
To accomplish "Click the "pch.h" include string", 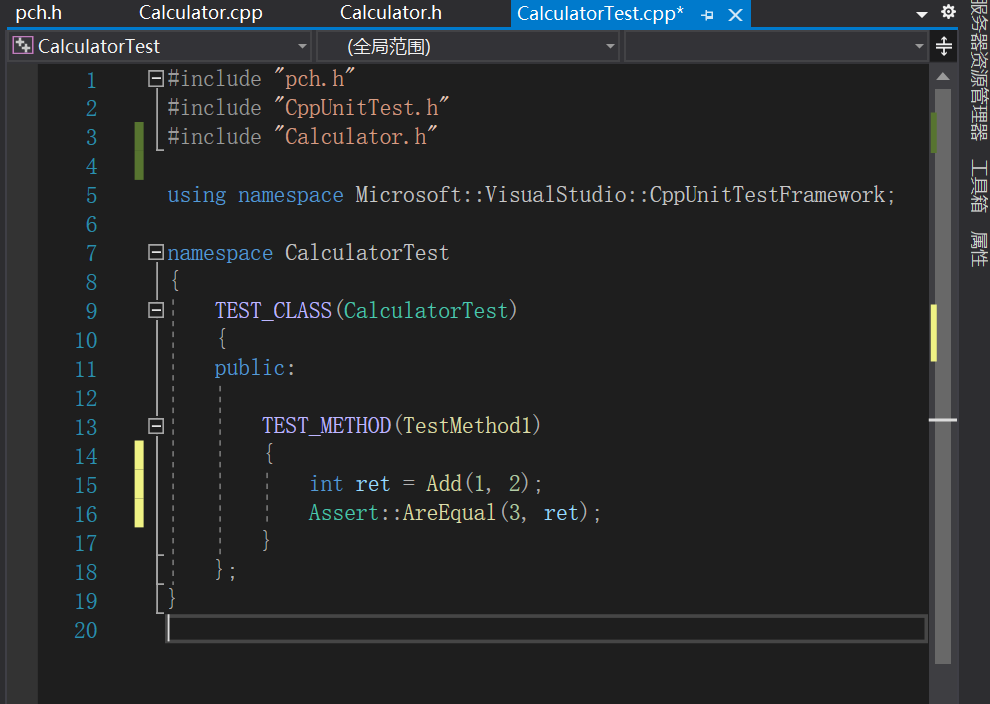I will click(314, 79).
